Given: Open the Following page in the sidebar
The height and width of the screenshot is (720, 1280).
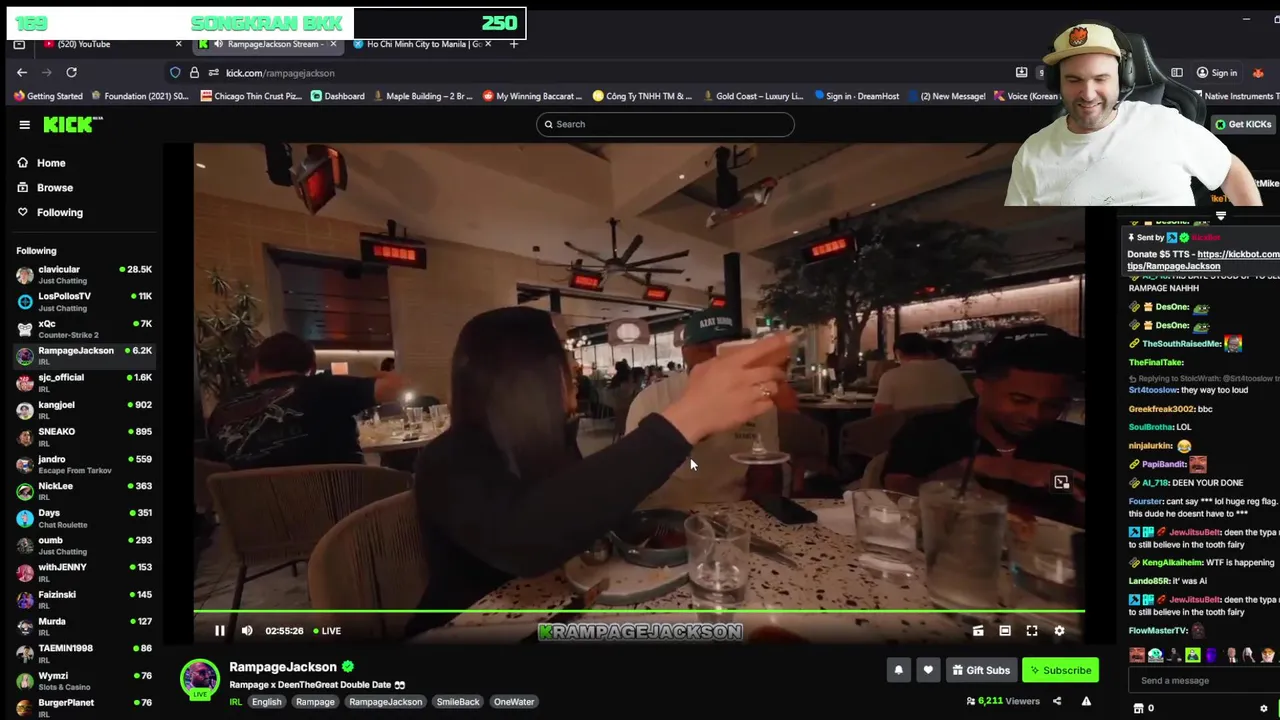Looking at the screenshot, I should [x=50, y=212].
